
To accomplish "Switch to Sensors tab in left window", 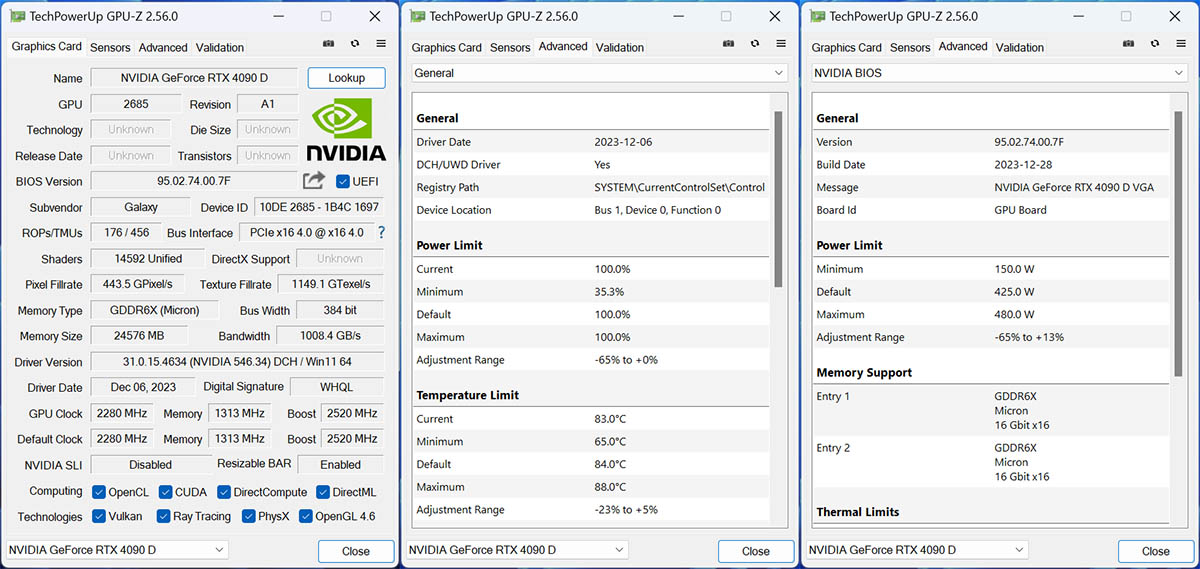I will pos(110,47).
